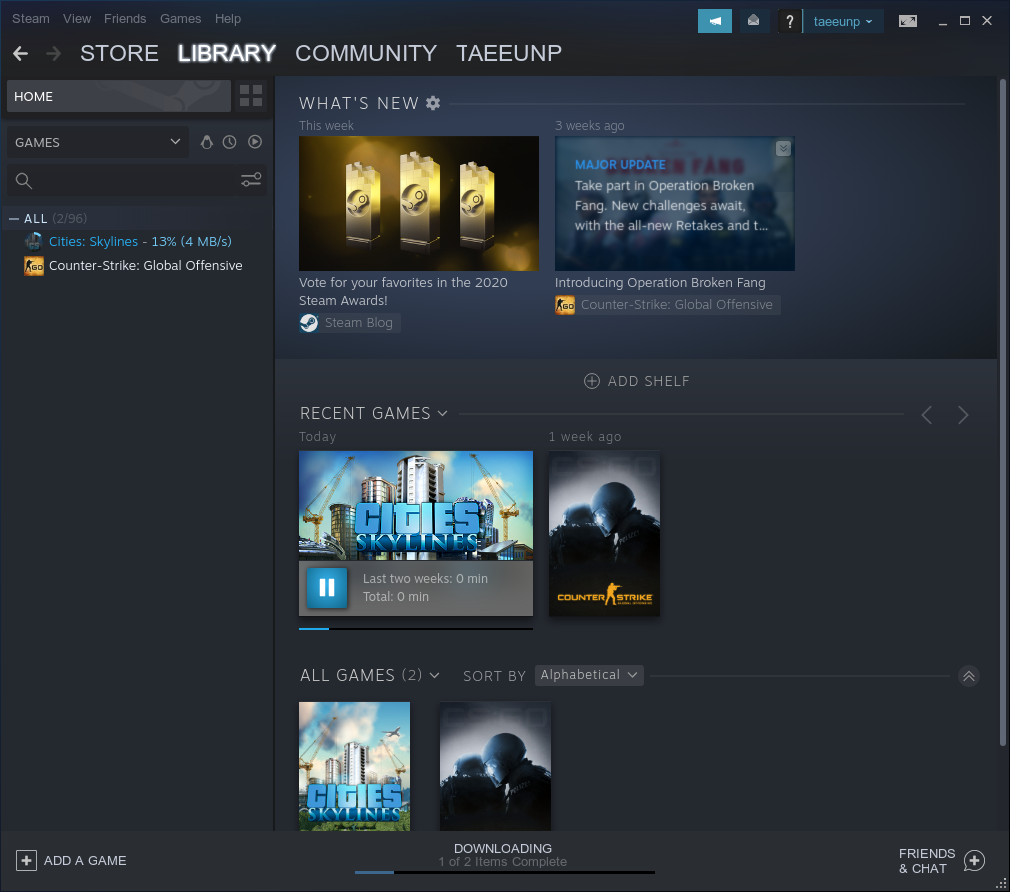Open the inbox envelope icon
1010x892 pixels.
pos(753,21)
